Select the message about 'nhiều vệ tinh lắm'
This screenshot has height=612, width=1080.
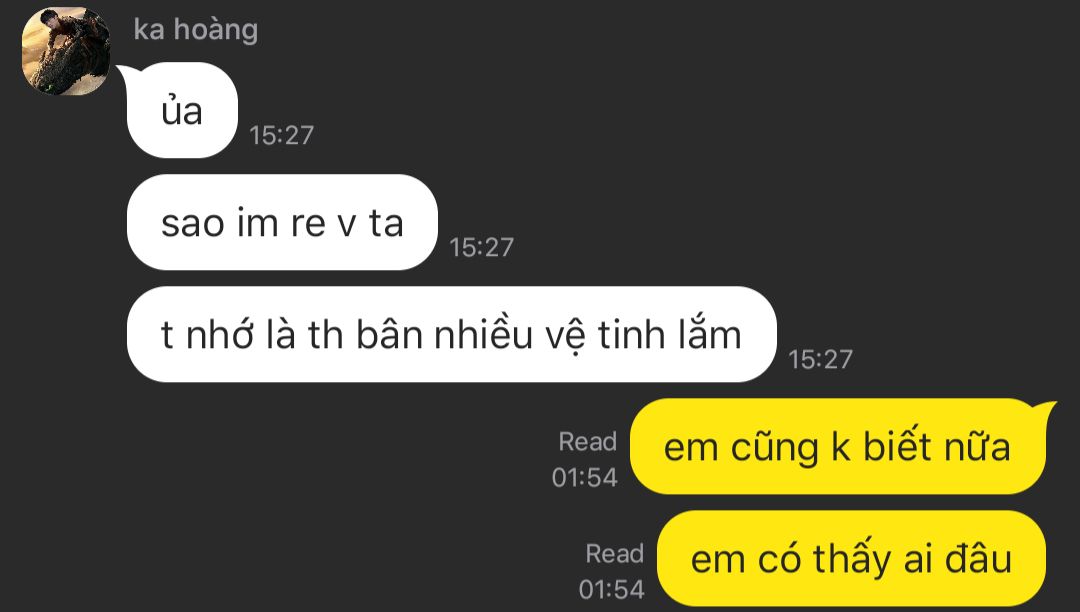452,335
